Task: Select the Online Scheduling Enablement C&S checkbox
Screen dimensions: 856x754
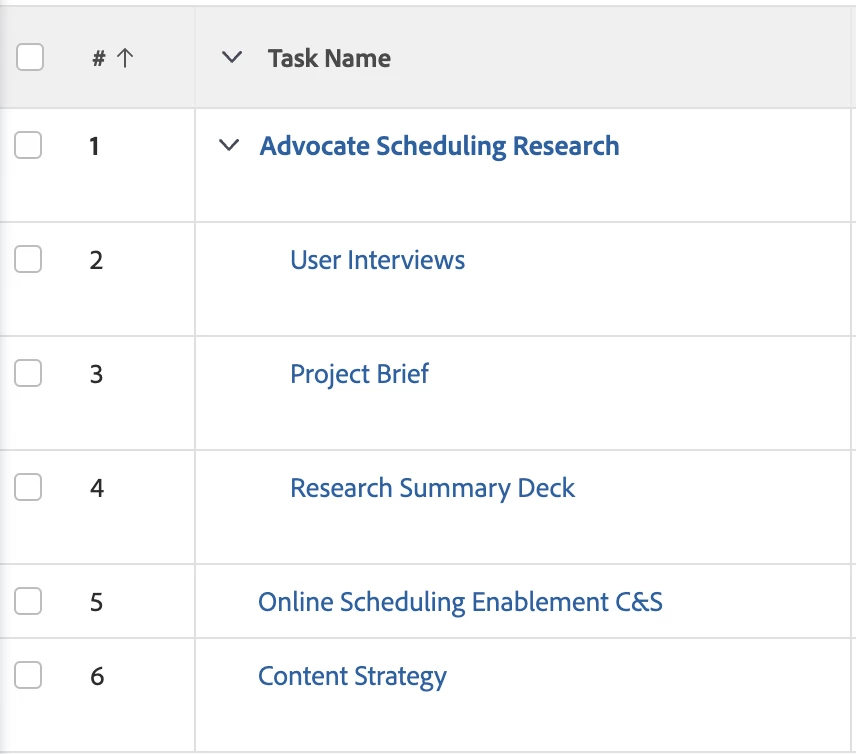Action: [x=29, y=602]
